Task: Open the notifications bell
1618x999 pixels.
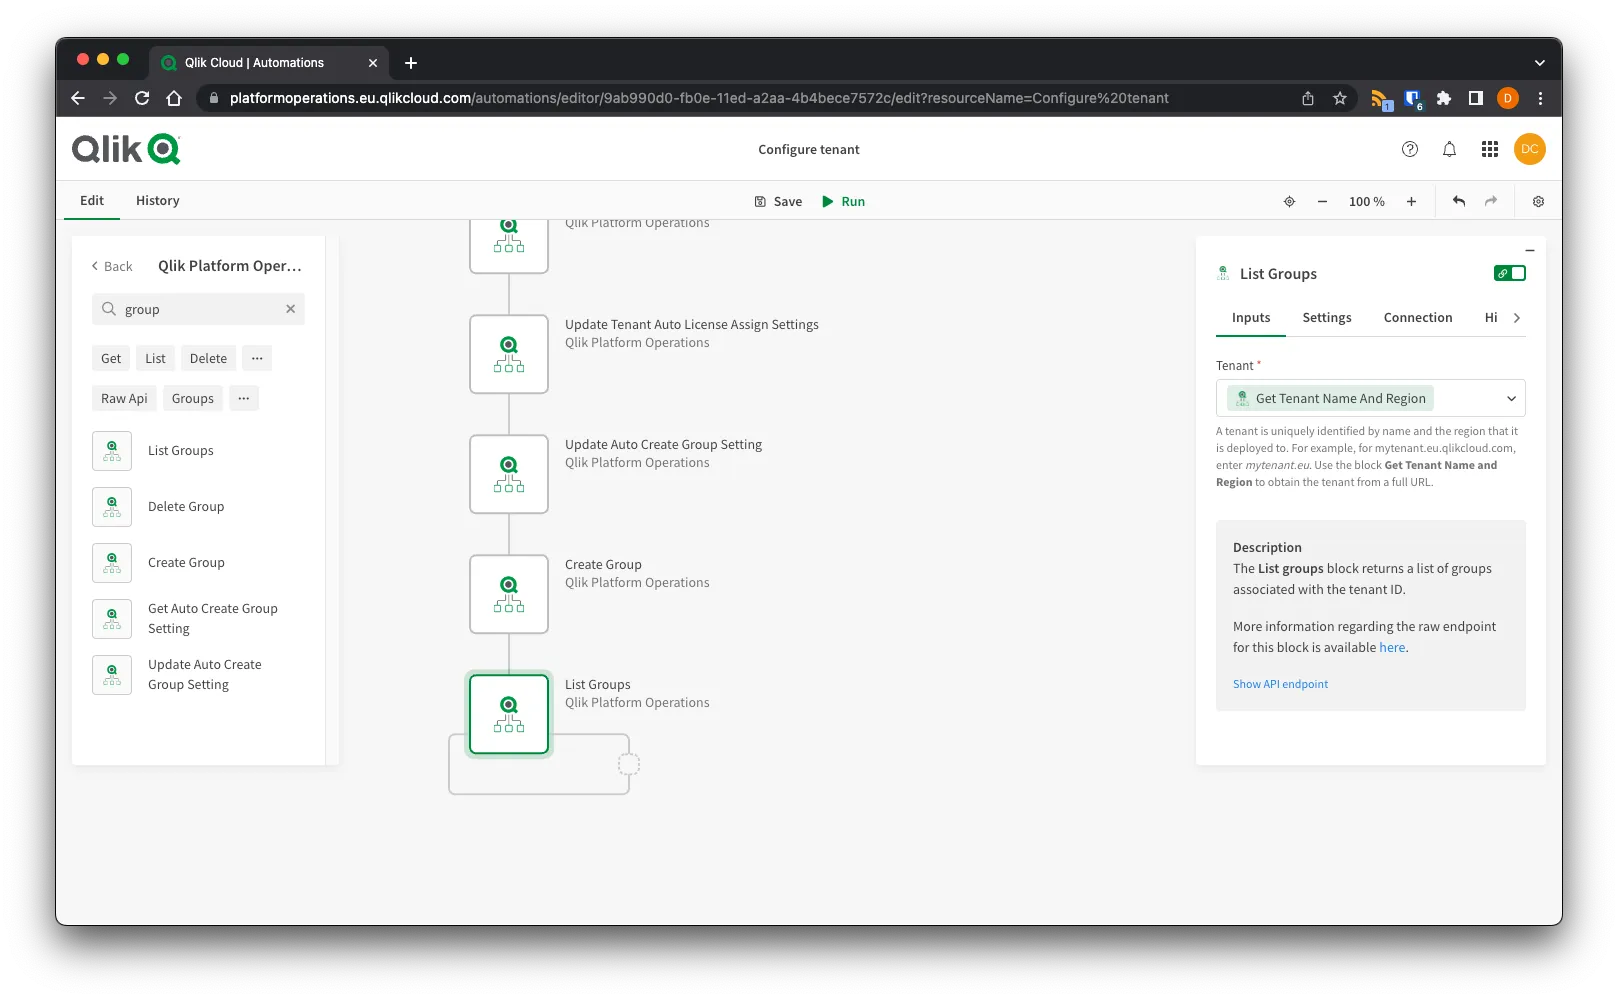Action: [x=1449, y=149]
